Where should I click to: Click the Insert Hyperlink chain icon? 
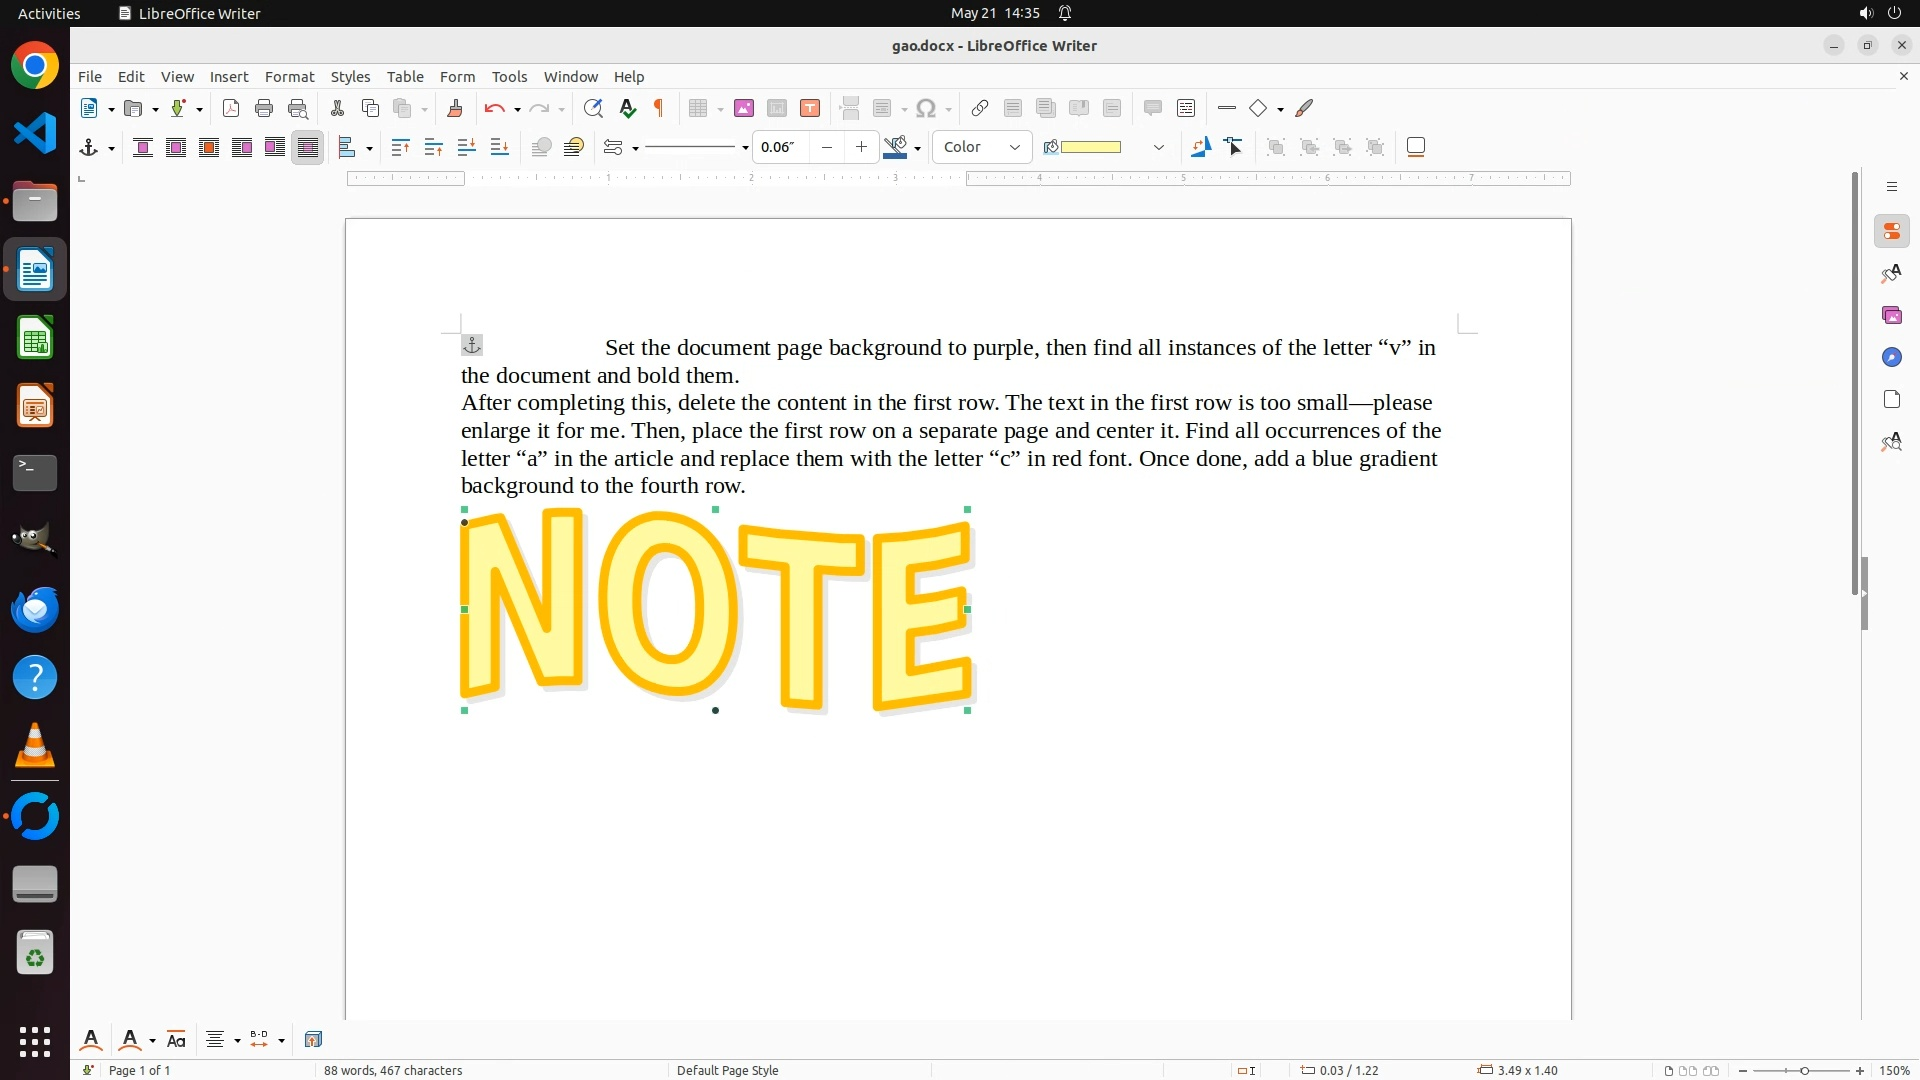980,108
